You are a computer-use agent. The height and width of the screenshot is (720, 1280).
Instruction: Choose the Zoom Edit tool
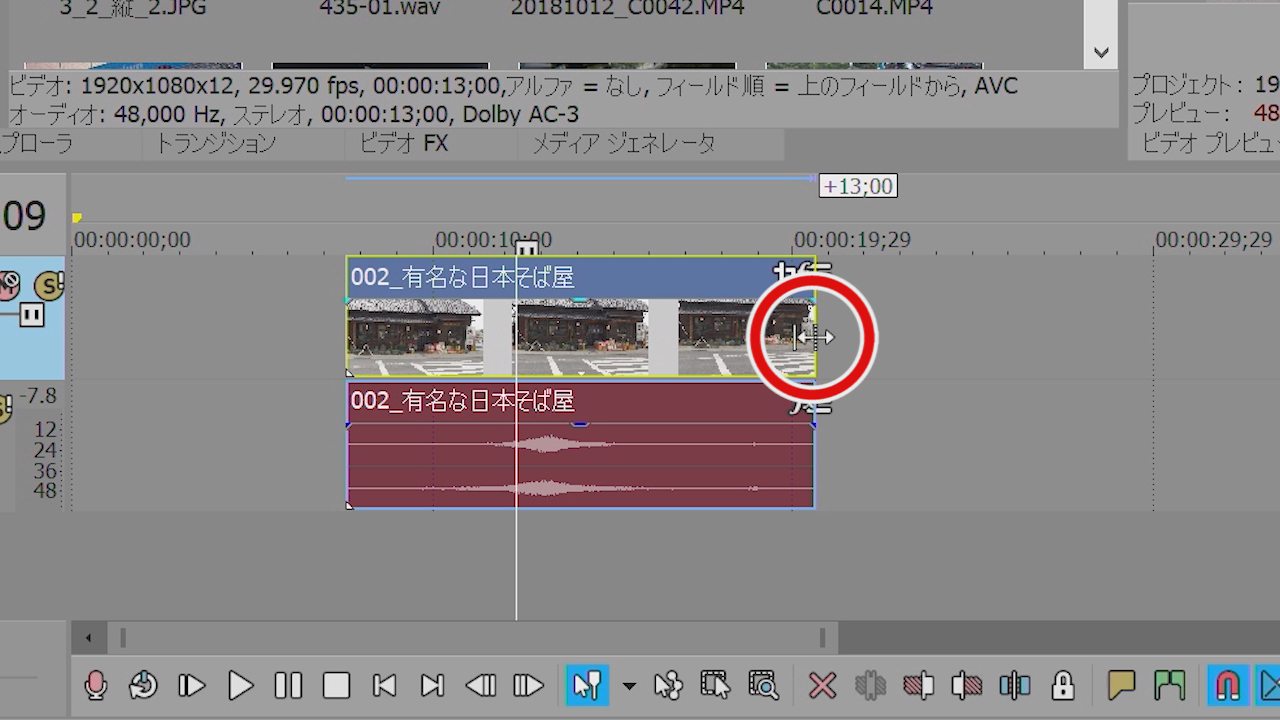coord(763,685)
